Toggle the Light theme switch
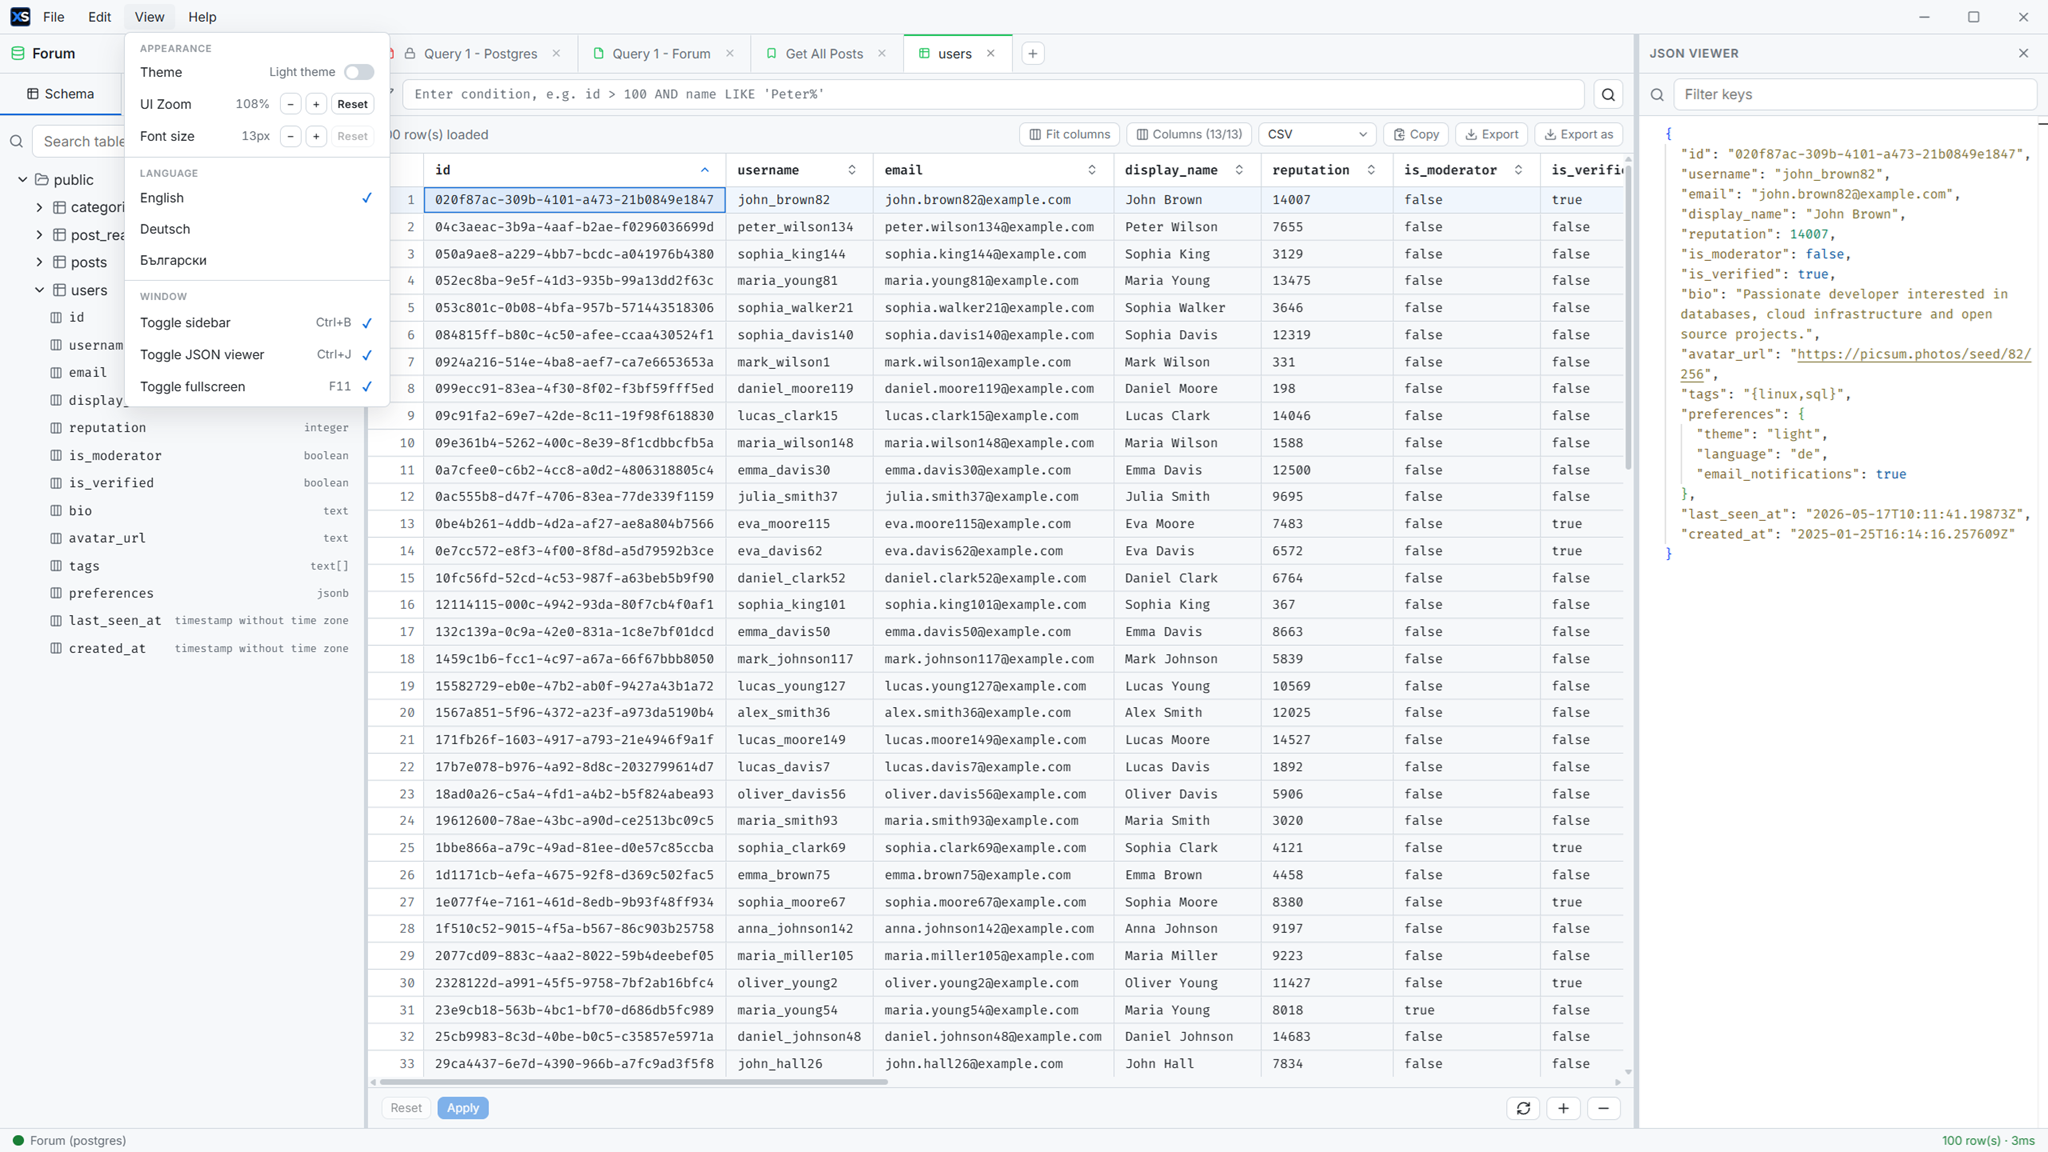Viewport: 2048px width, 1152px height. coord(359,72)
